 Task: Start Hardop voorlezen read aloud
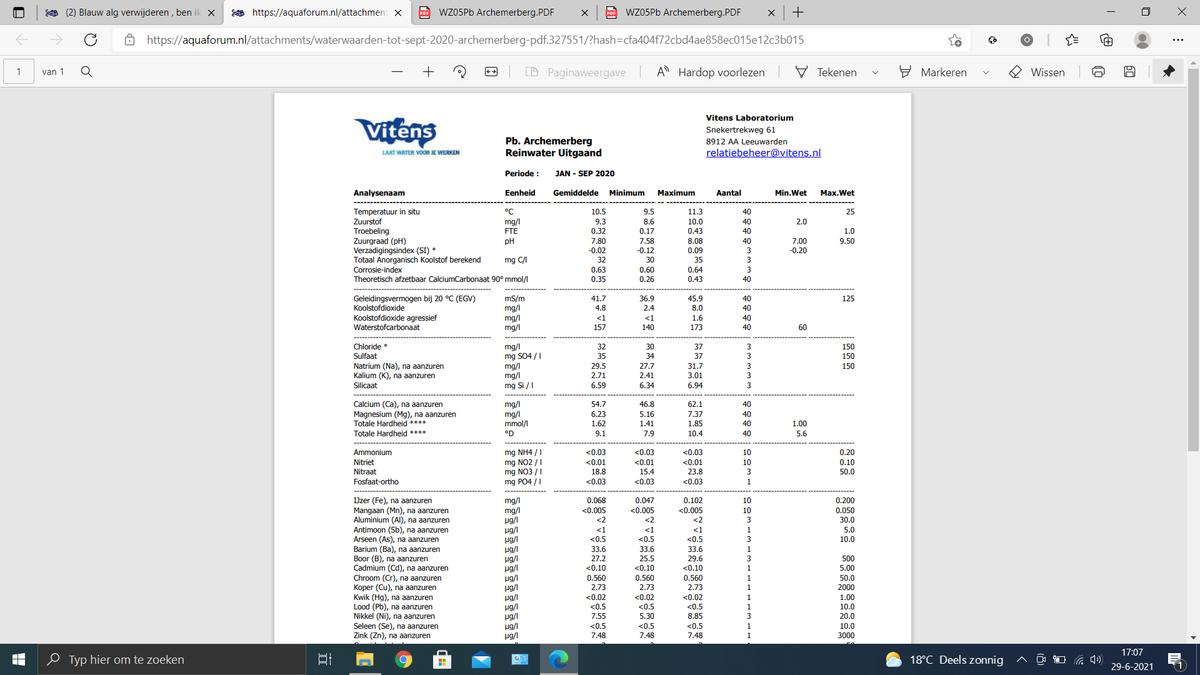point(711,72)
